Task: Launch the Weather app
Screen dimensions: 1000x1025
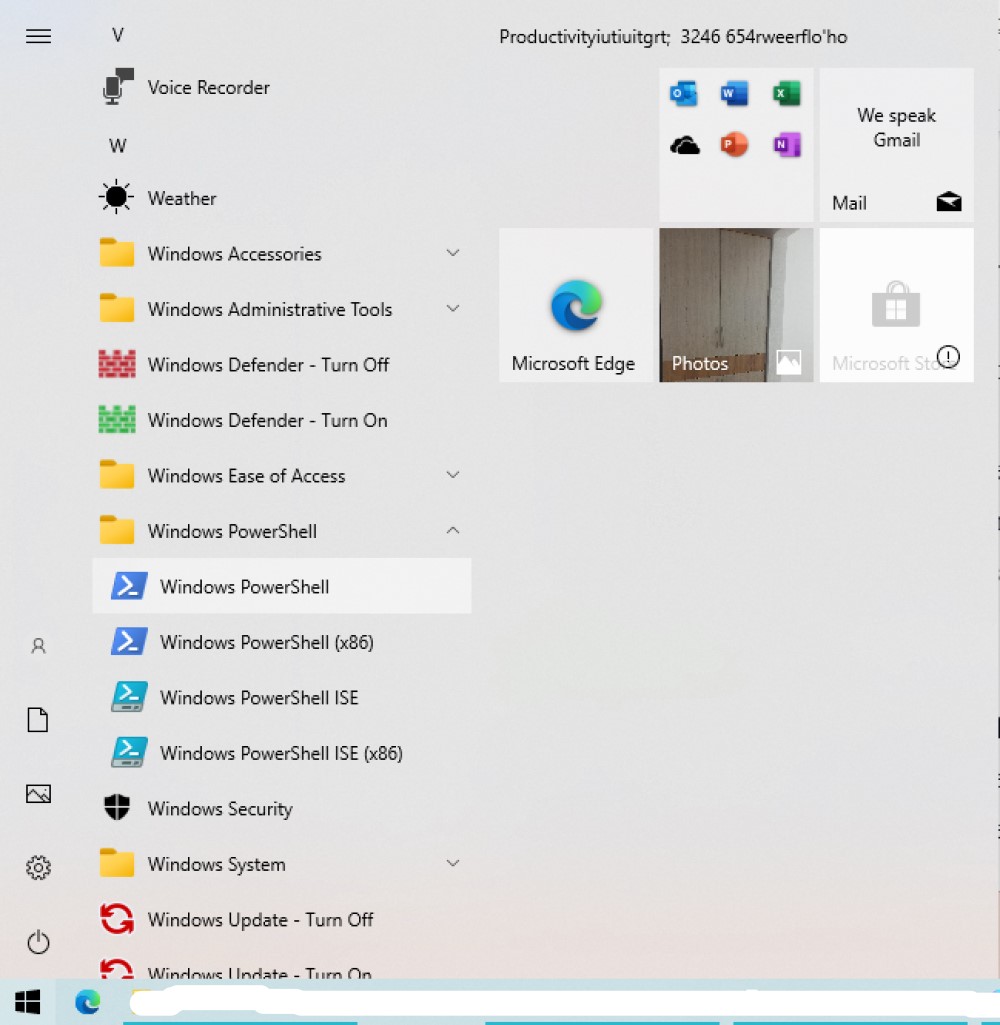Action: 282,197
